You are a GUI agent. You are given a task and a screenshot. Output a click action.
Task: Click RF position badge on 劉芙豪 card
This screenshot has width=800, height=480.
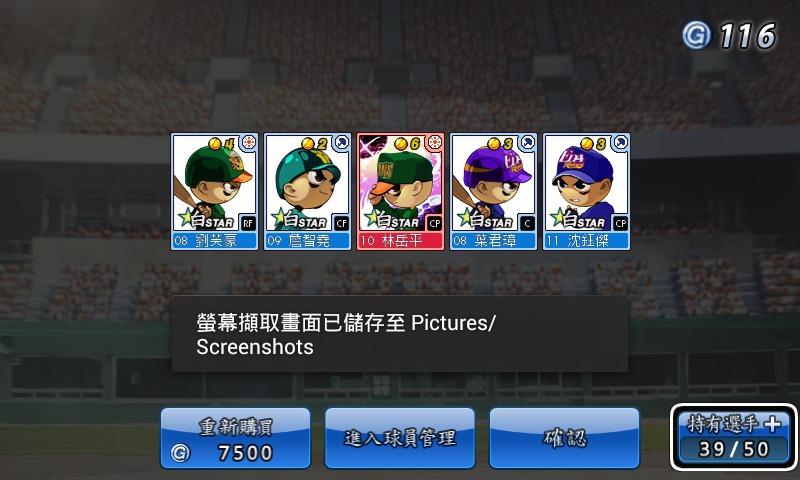click(248, 223)
